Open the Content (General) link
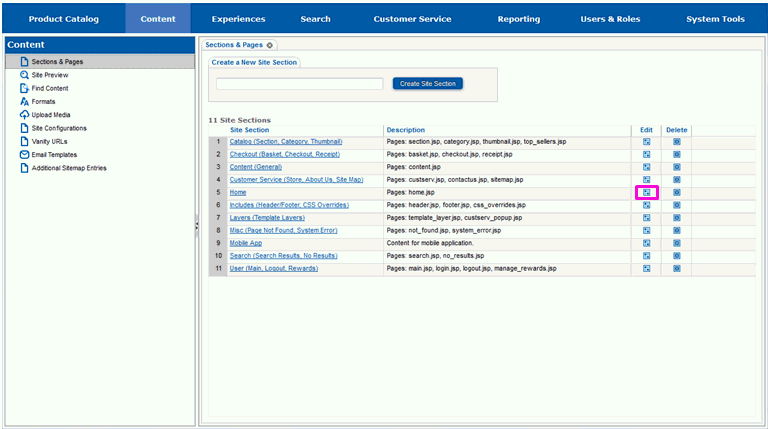 coord(256,167)
